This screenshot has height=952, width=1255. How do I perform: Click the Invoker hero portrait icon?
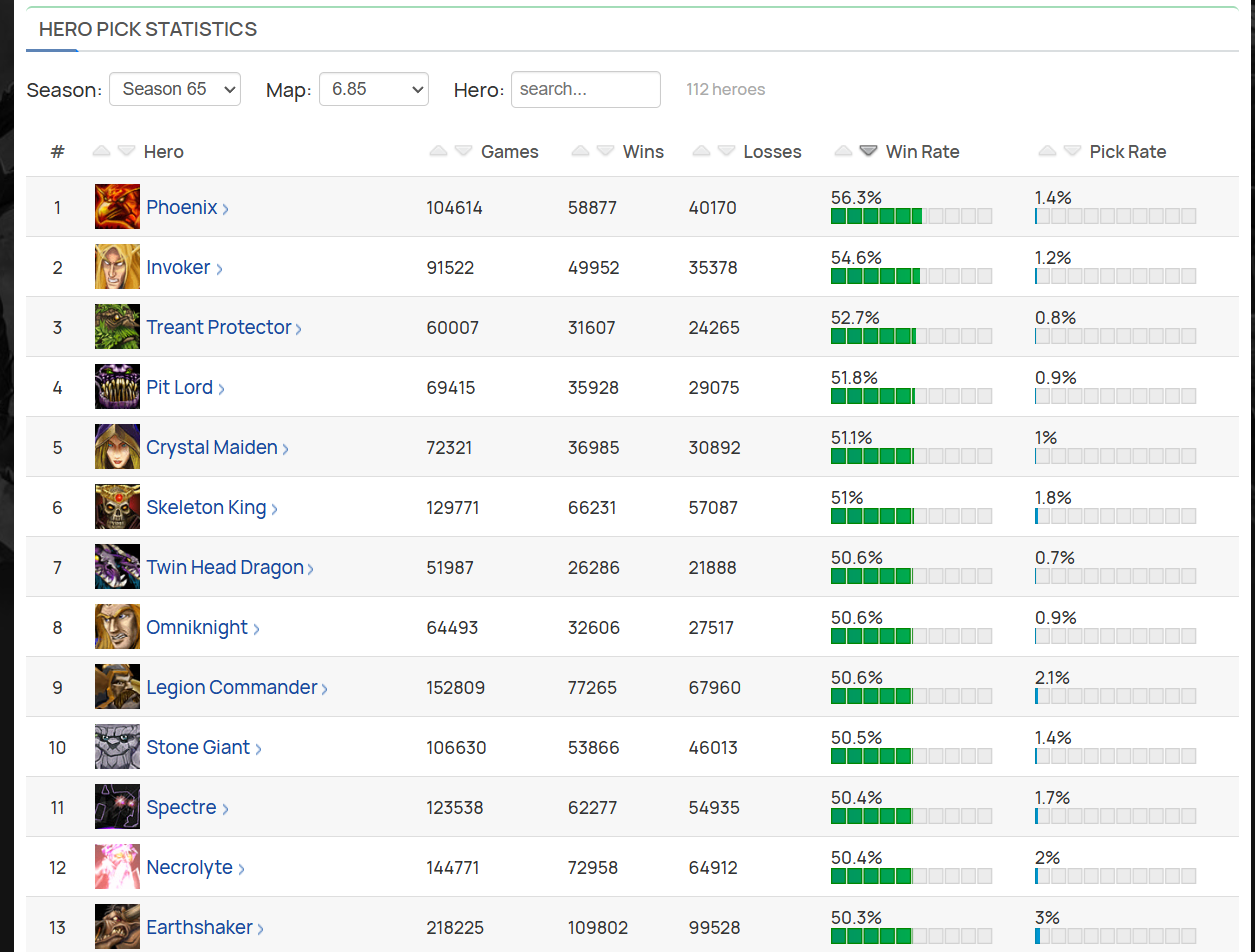[117, 267]
